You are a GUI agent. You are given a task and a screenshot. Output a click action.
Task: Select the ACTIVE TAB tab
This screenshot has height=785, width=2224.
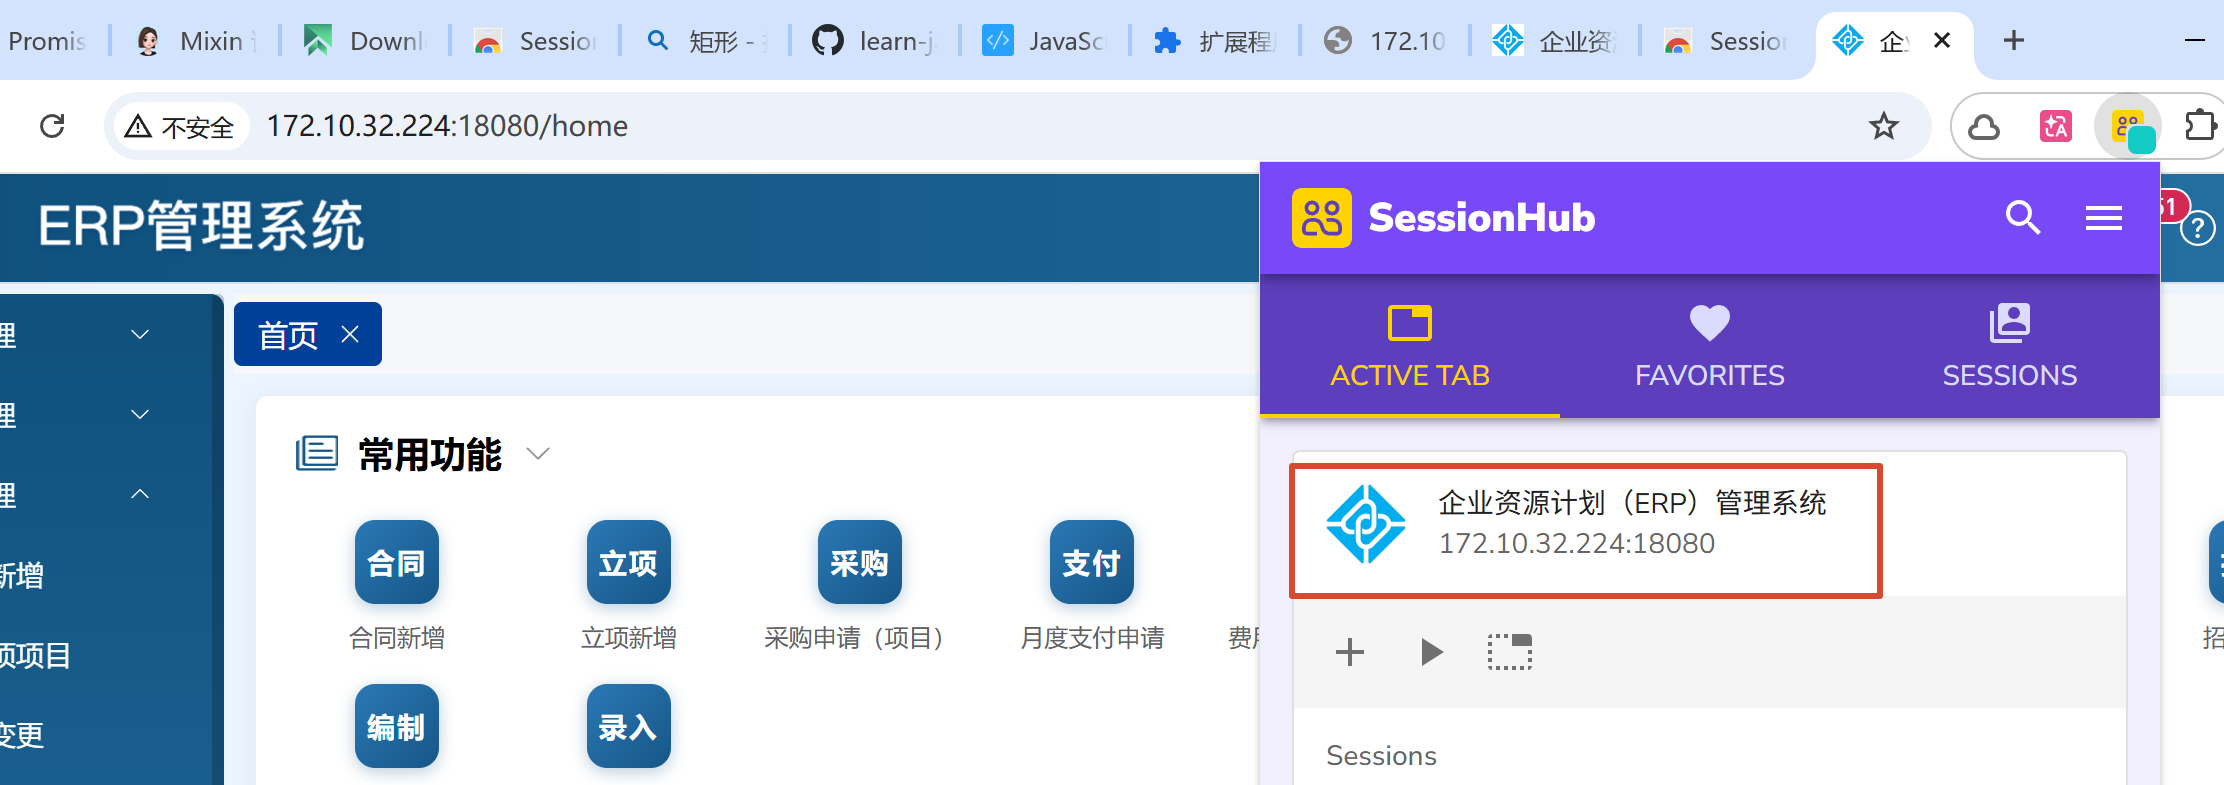click(1409, 346)
